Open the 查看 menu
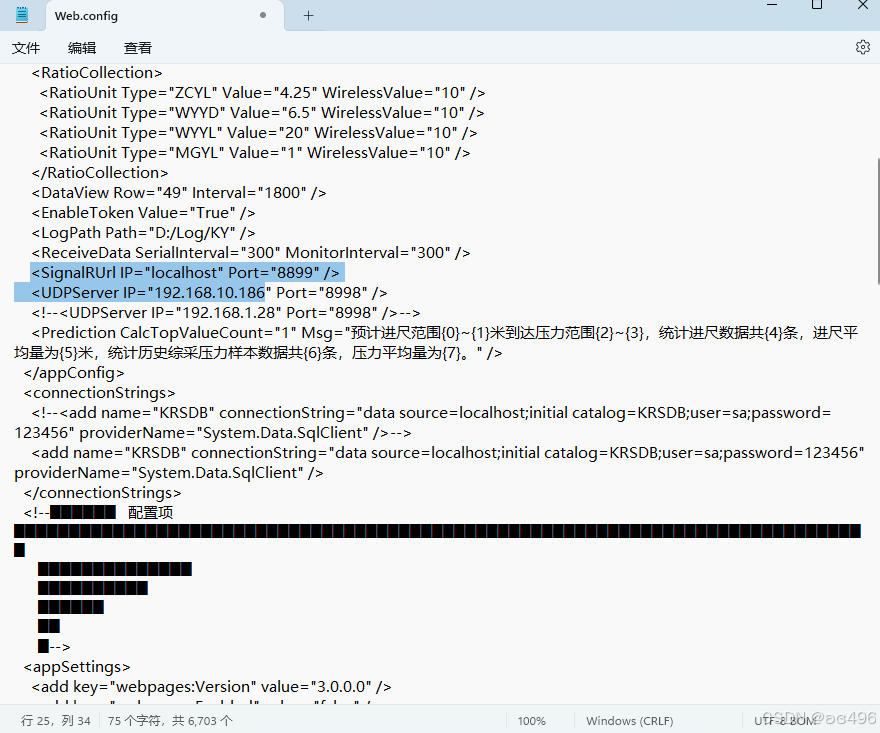Viewport: 880px width, 733px height. click(138, 48)
